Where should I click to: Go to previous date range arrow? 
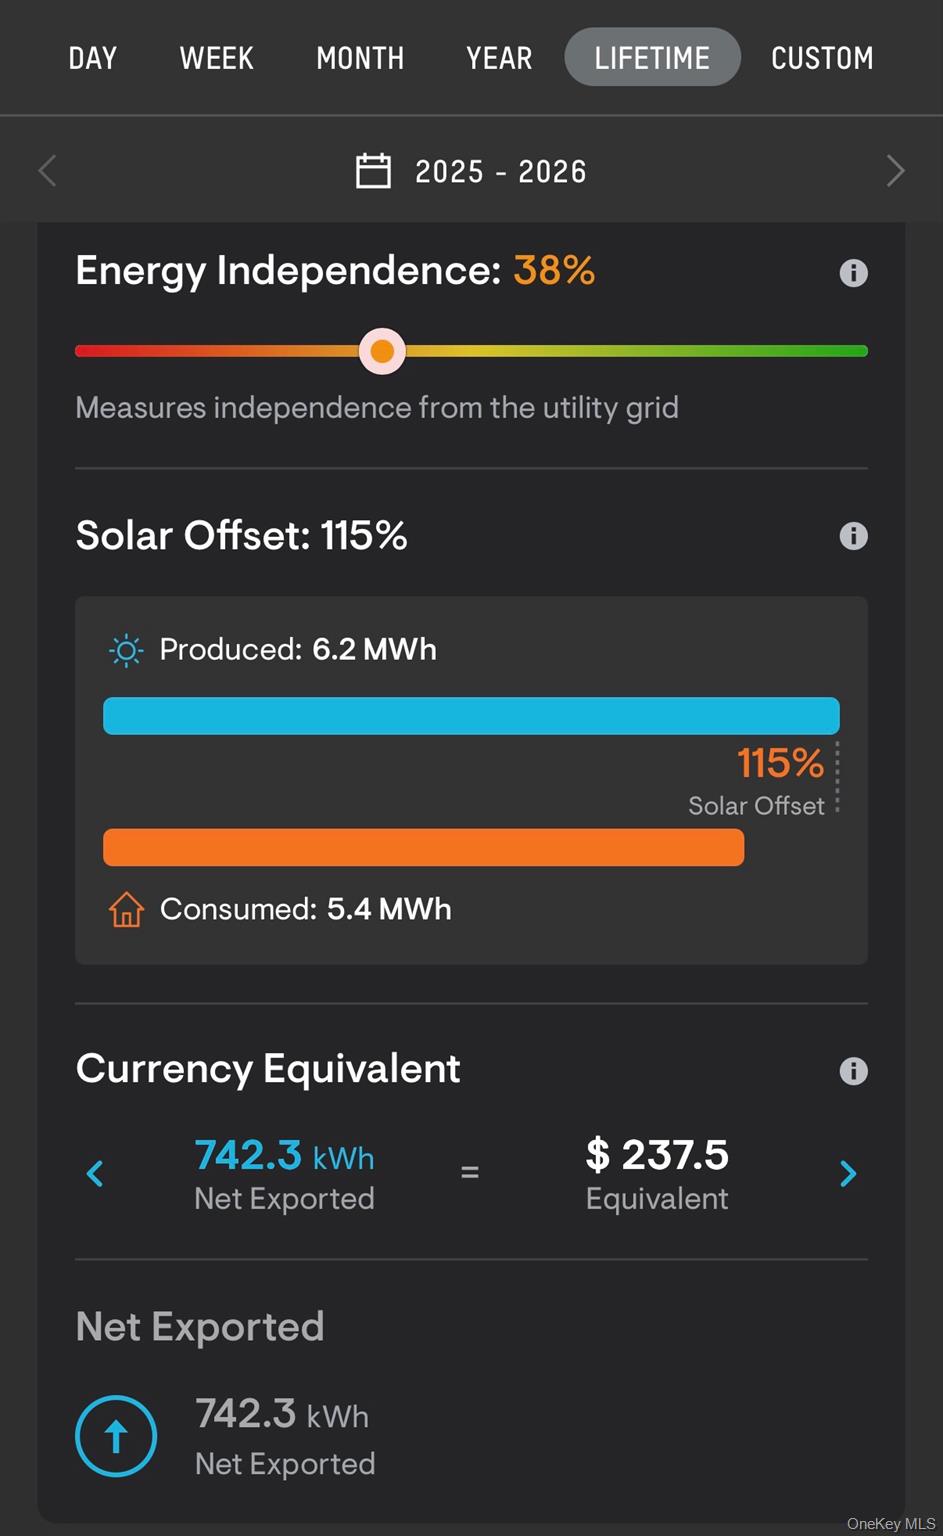[x=47, y=171]
